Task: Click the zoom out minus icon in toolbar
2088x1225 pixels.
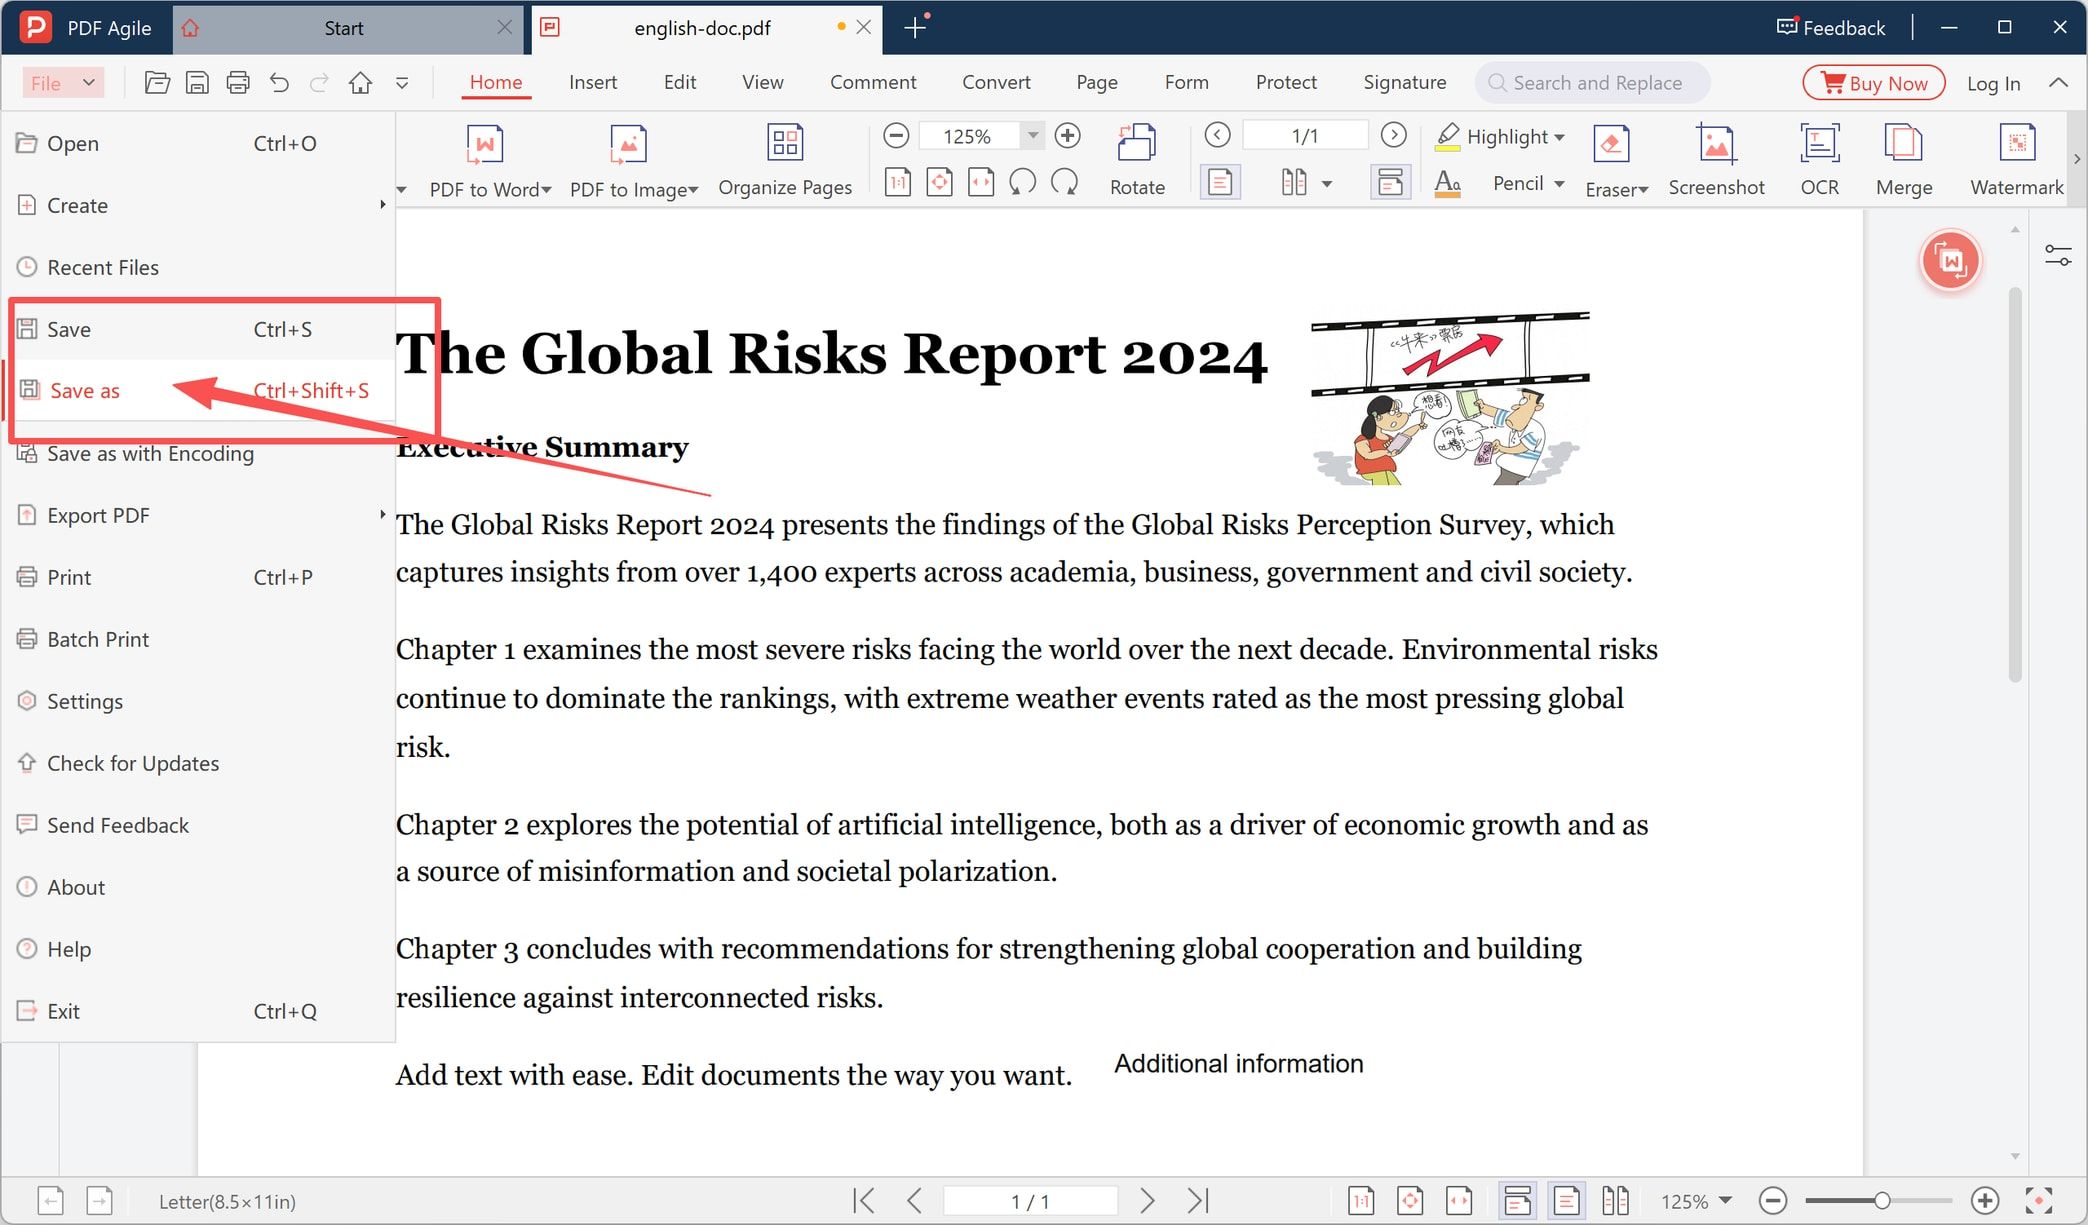Action: [x=896, y=135]
